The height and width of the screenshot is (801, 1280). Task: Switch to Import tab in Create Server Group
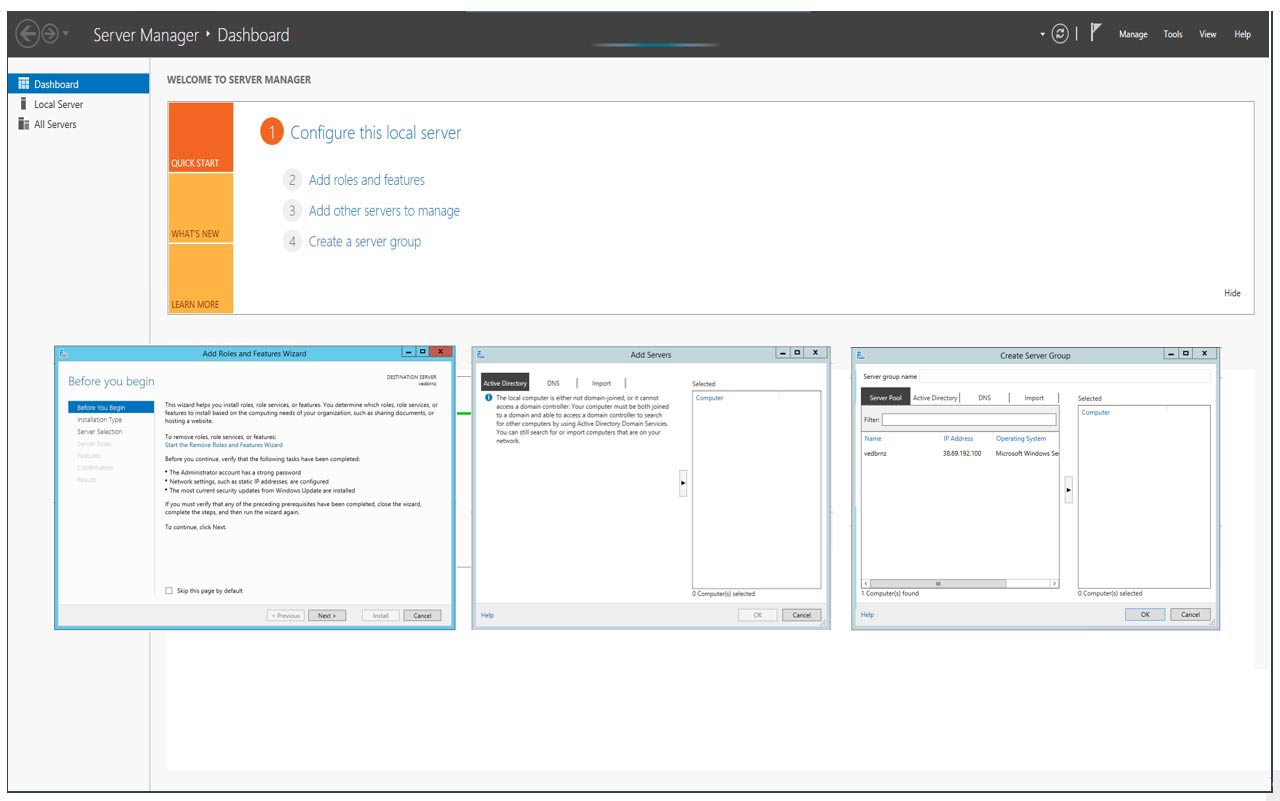point(1034,398)
